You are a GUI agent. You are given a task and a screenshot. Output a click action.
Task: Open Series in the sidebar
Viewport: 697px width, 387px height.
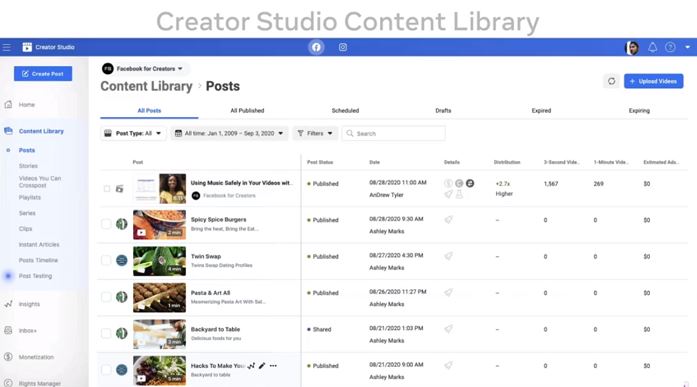(27, 213)
